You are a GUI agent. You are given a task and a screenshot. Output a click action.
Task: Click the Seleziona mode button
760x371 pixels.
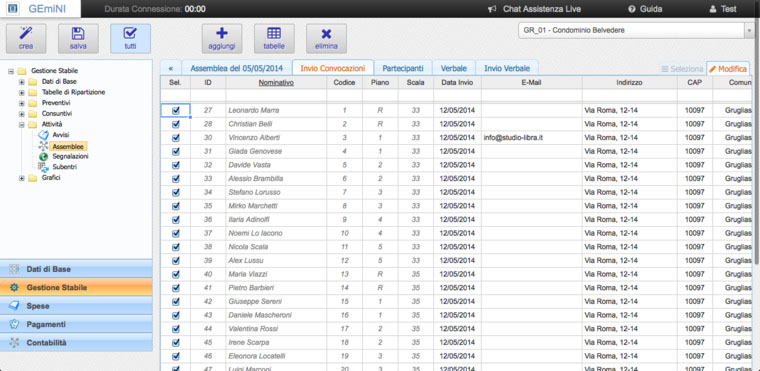682,69
